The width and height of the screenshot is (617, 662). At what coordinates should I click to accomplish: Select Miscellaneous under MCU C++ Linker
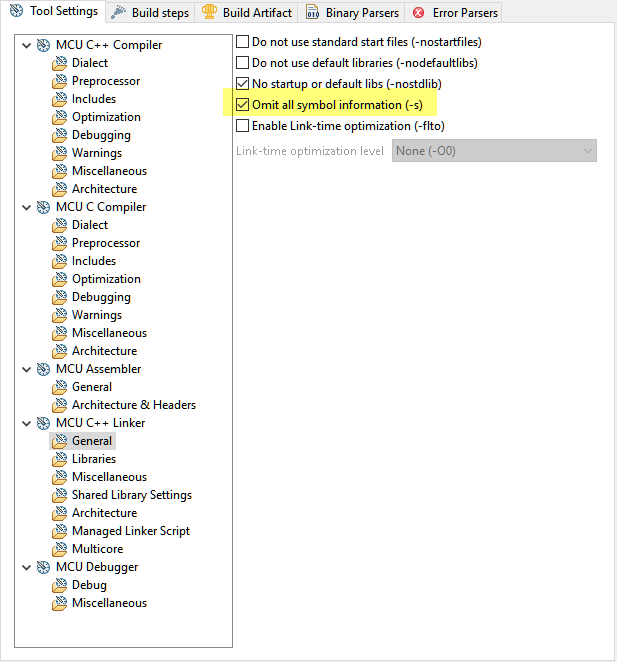click(109, 477)
